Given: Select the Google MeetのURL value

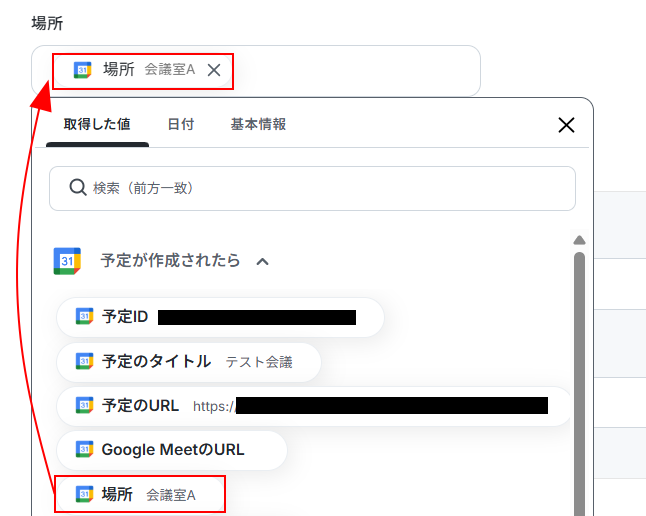Looking at the screenshot, I should click(172, 450).
